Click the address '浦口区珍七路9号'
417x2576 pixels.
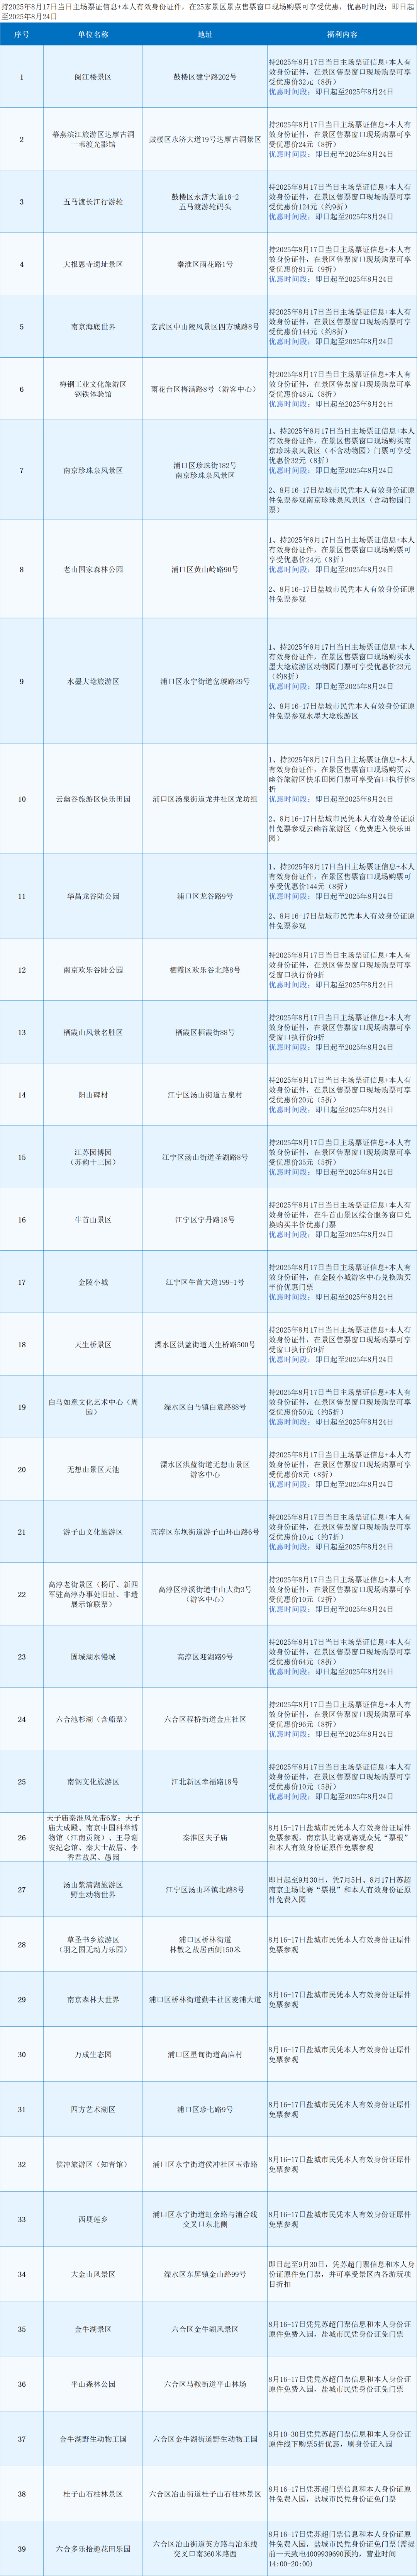click(x=205, y=2109)
